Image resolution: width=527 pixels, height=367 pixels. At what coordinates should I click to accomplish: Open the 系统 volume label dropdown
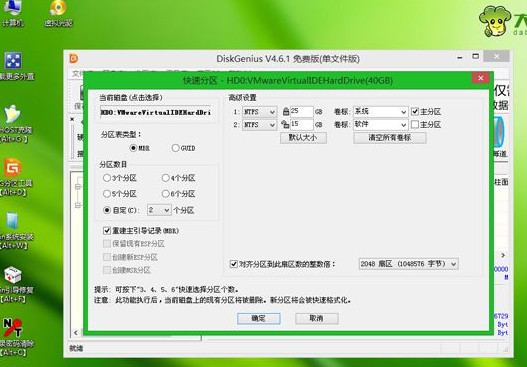click(380, 112)
